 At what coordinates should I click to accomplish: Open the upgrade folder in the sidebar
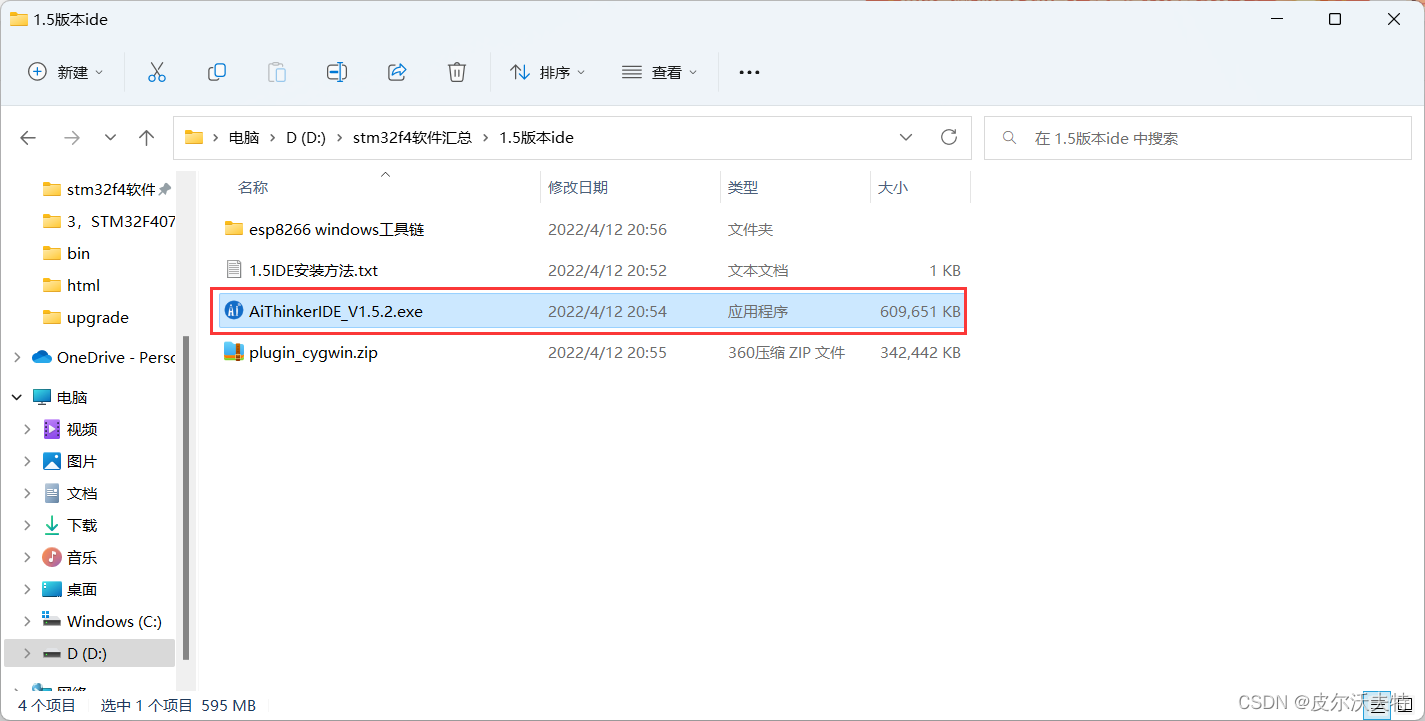tap(98, 317)
